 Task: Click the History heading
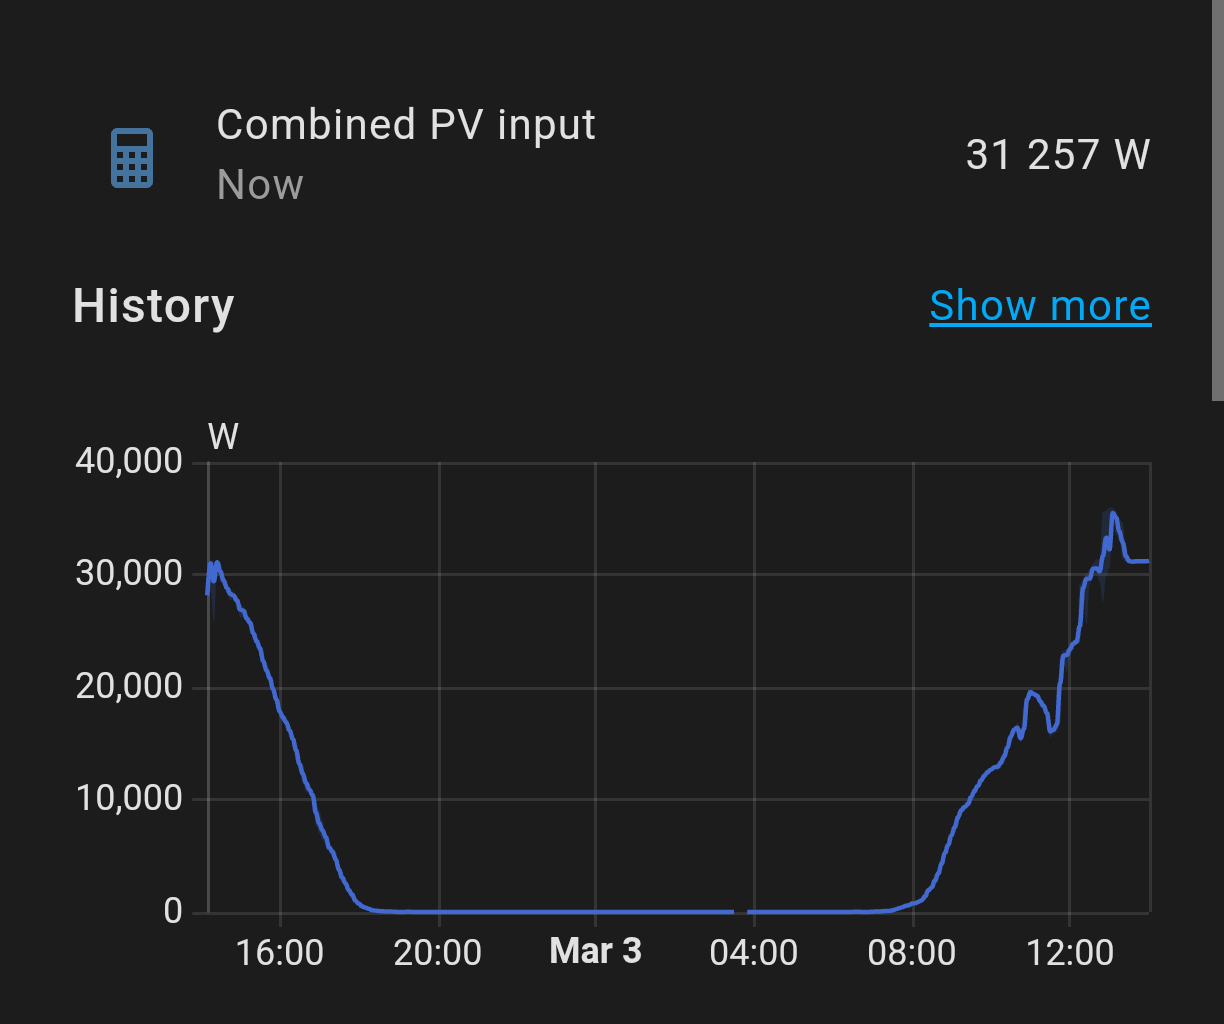tap(153, 306)
